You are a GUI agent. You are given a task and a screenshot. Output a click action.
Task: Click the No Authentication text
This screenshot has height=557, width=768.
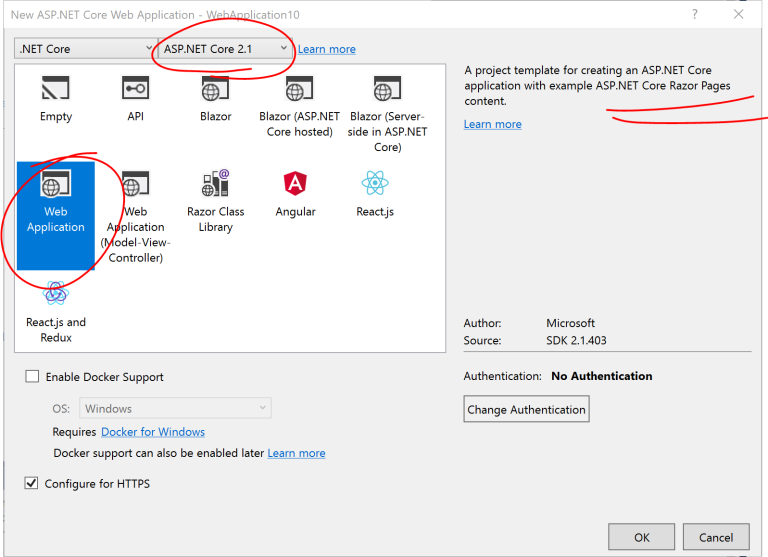tap(601, 376)
